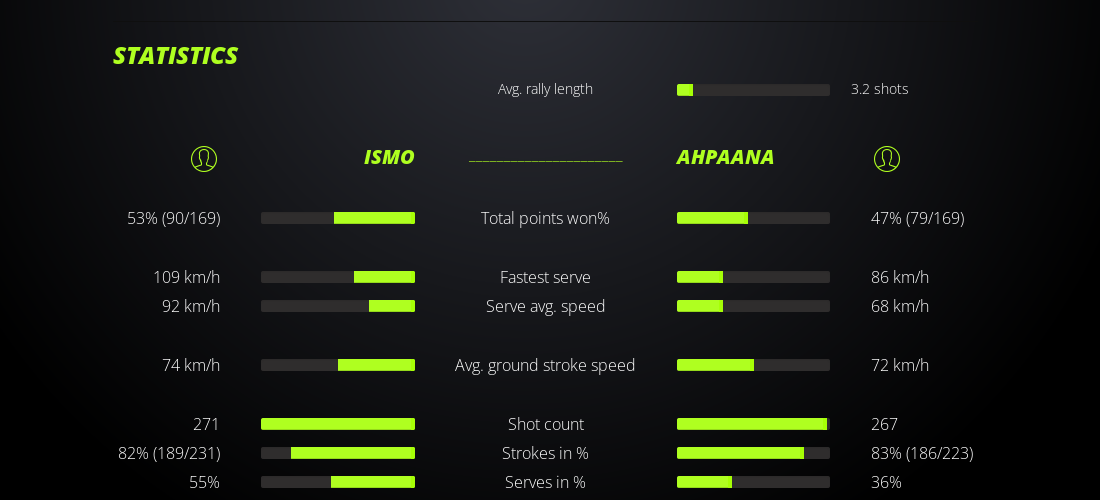The height and width of the screenshot is (500, 1100).
Task: Click Ismo's shot count bar
Action: pos(338,424)
